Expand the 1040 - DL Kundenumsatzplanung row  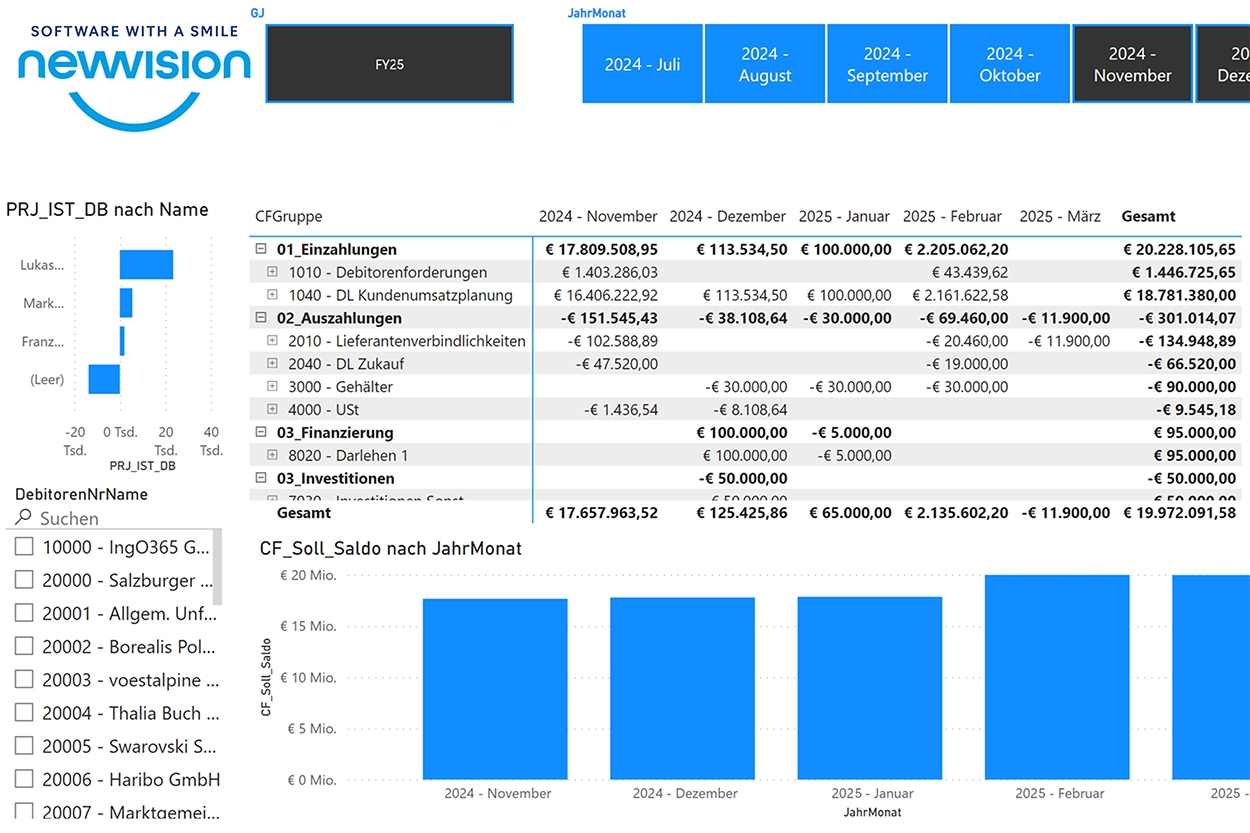pyautogui.click(x=272, y=295)
